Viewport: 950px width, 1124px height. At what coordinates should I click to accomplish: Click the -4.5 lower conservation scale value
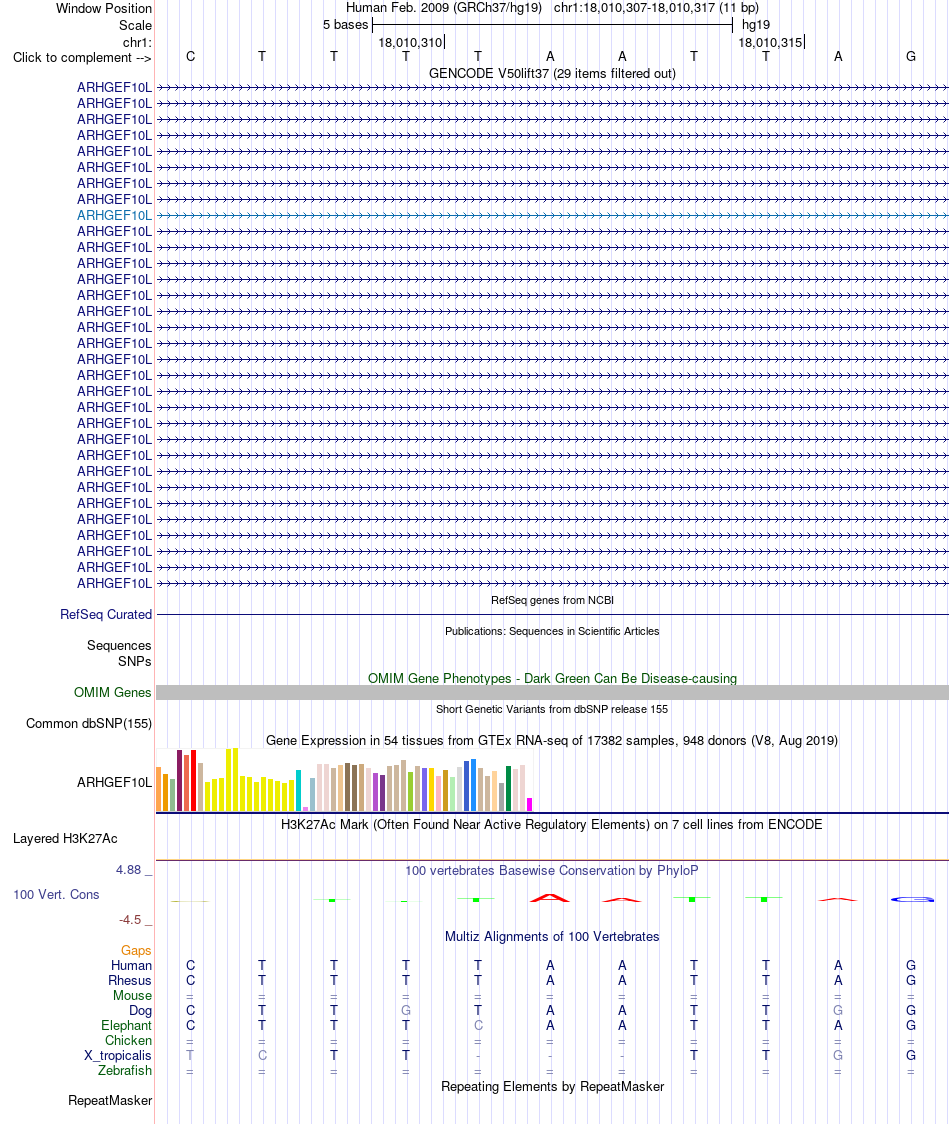(x=130, y=920)
